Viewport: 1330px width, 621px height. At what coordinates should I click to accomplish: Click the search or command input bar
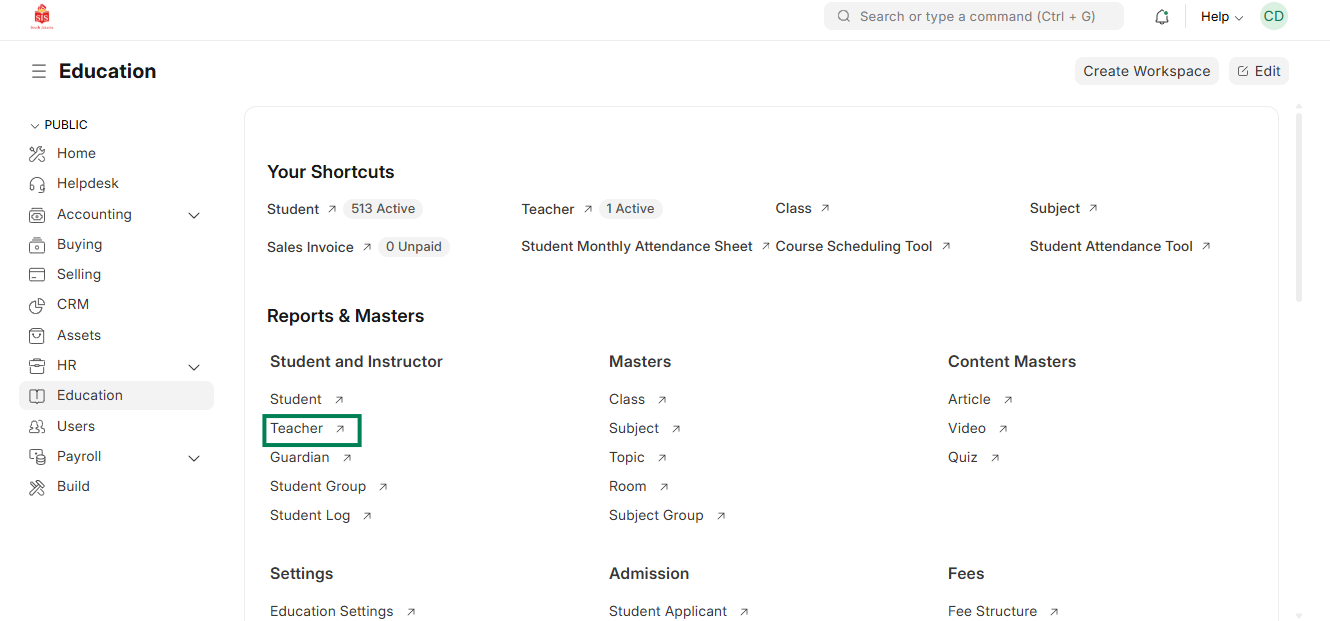click(x=973, y=17)
